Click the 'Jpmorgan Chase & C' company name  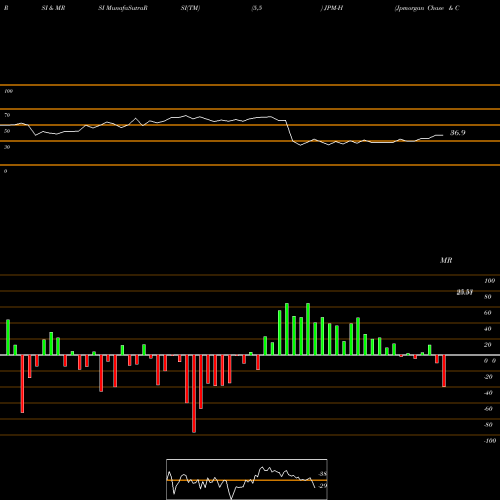(x=427, y=8)
